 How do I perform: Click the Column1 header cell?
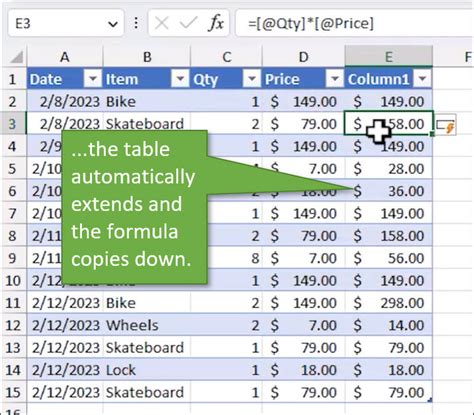(x=389, y=79)
